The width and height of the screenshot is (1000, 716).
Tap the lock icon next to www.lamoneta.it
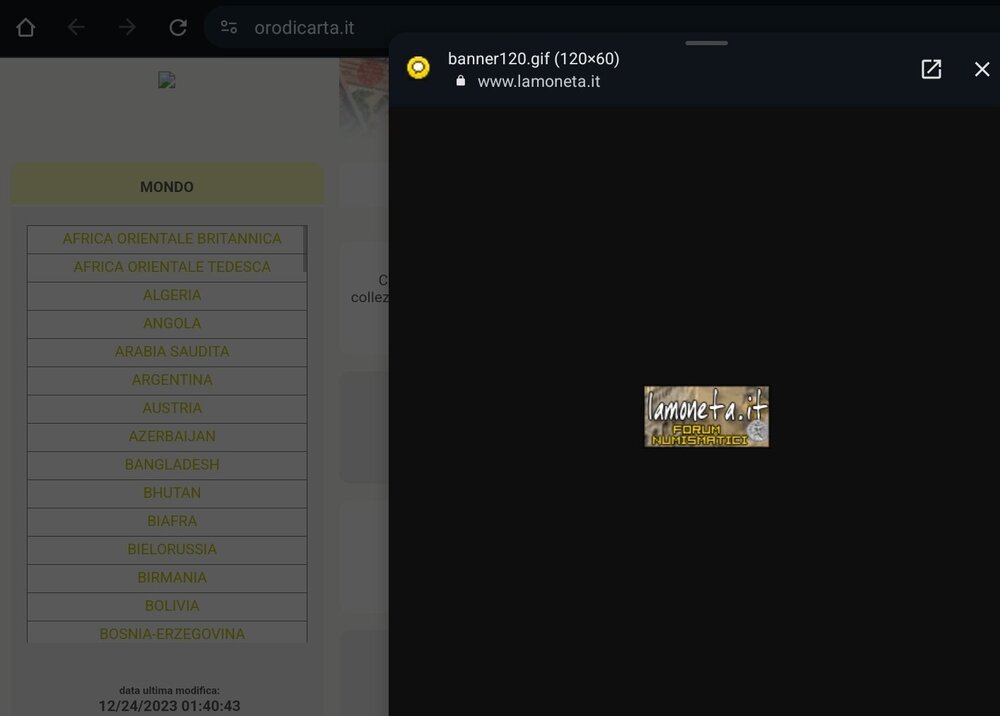460,81
